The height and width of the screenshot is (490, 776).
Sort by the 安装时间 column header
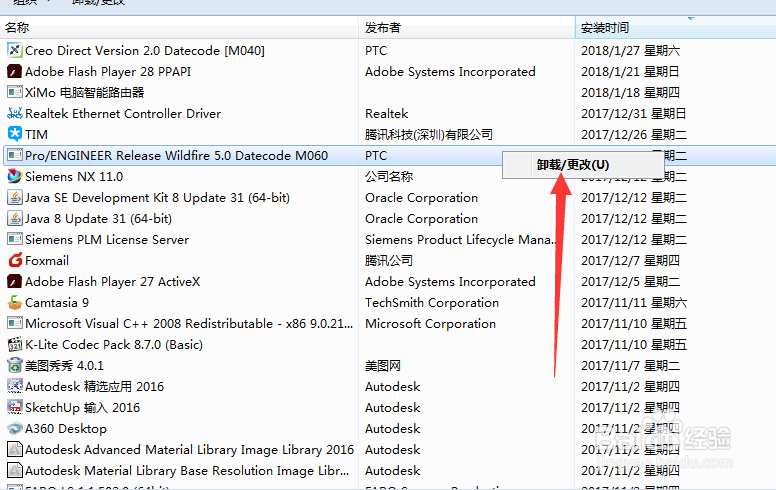(676, 28)
